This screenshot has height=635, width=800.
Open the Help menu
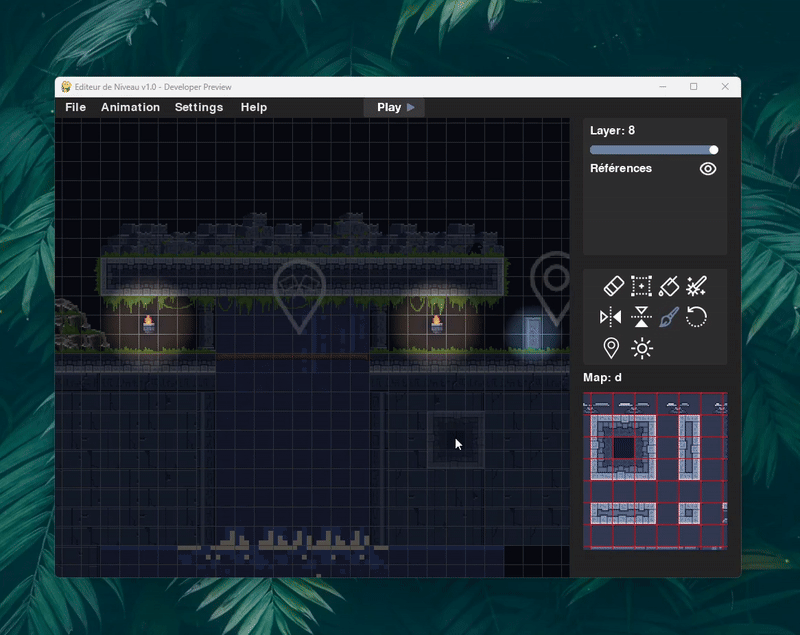point(254,107)
